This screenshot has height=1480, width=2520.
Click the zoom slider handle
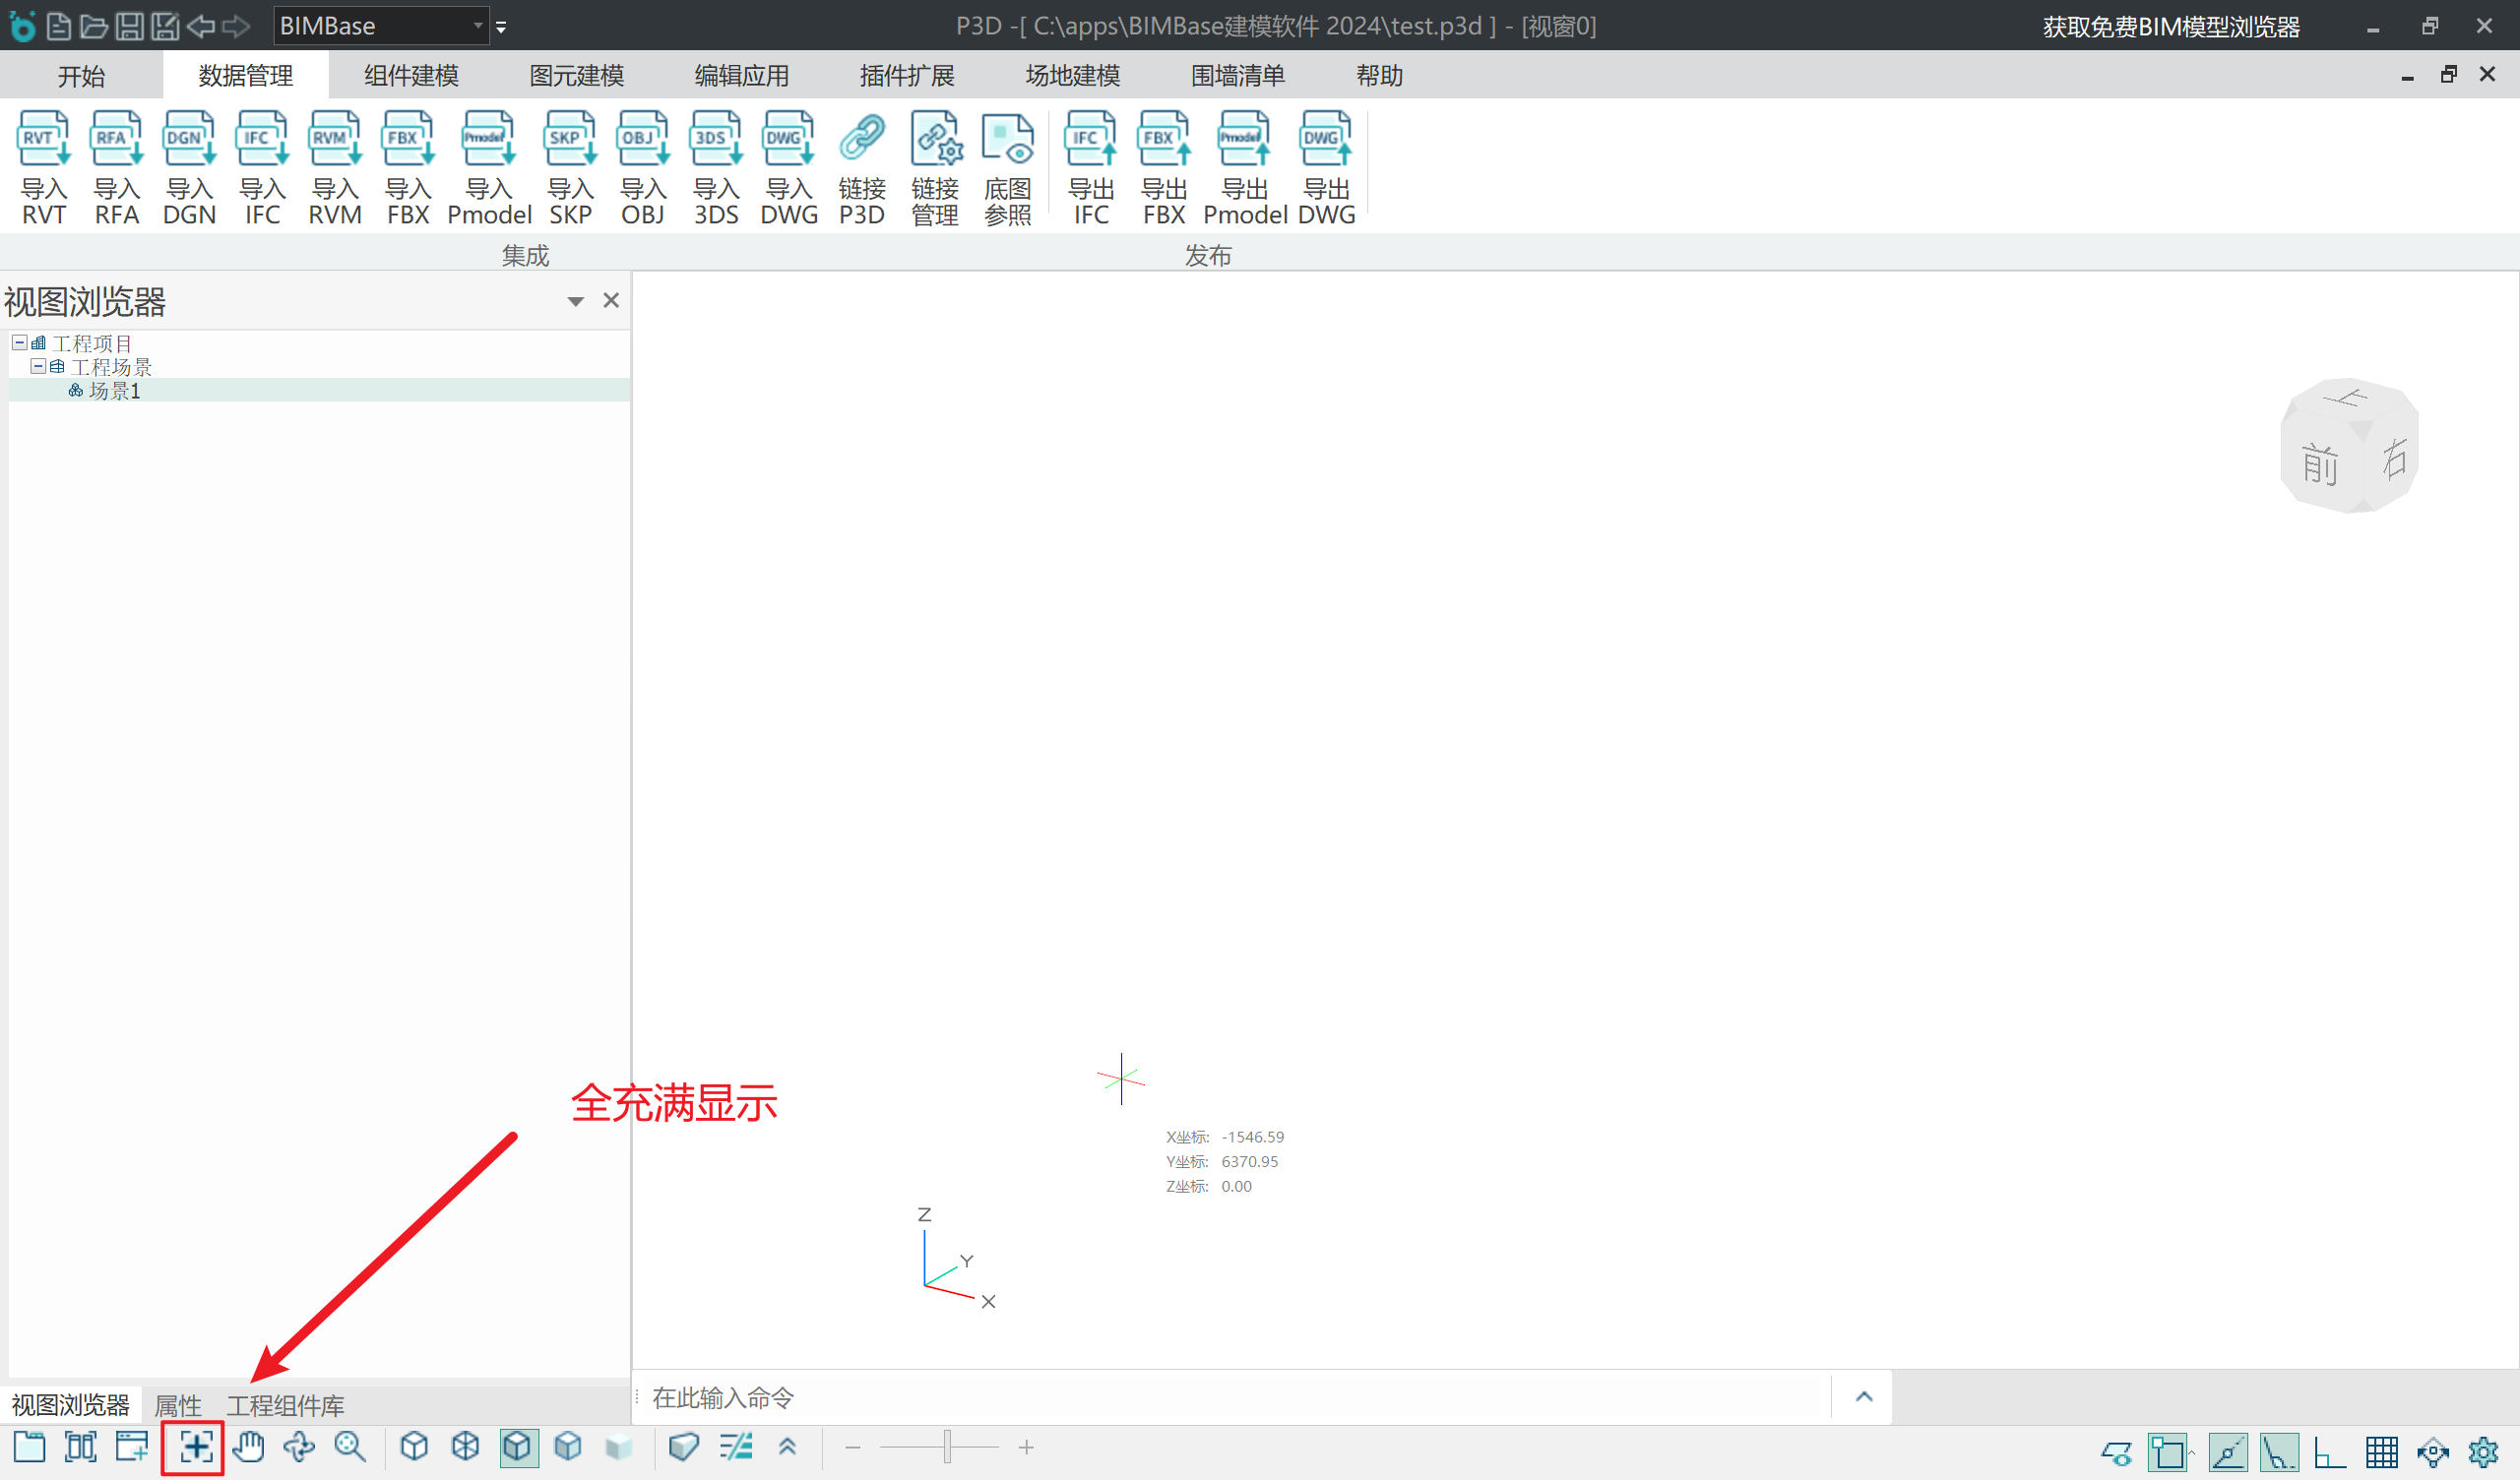pyautogui.click(x=946, y=1447)
